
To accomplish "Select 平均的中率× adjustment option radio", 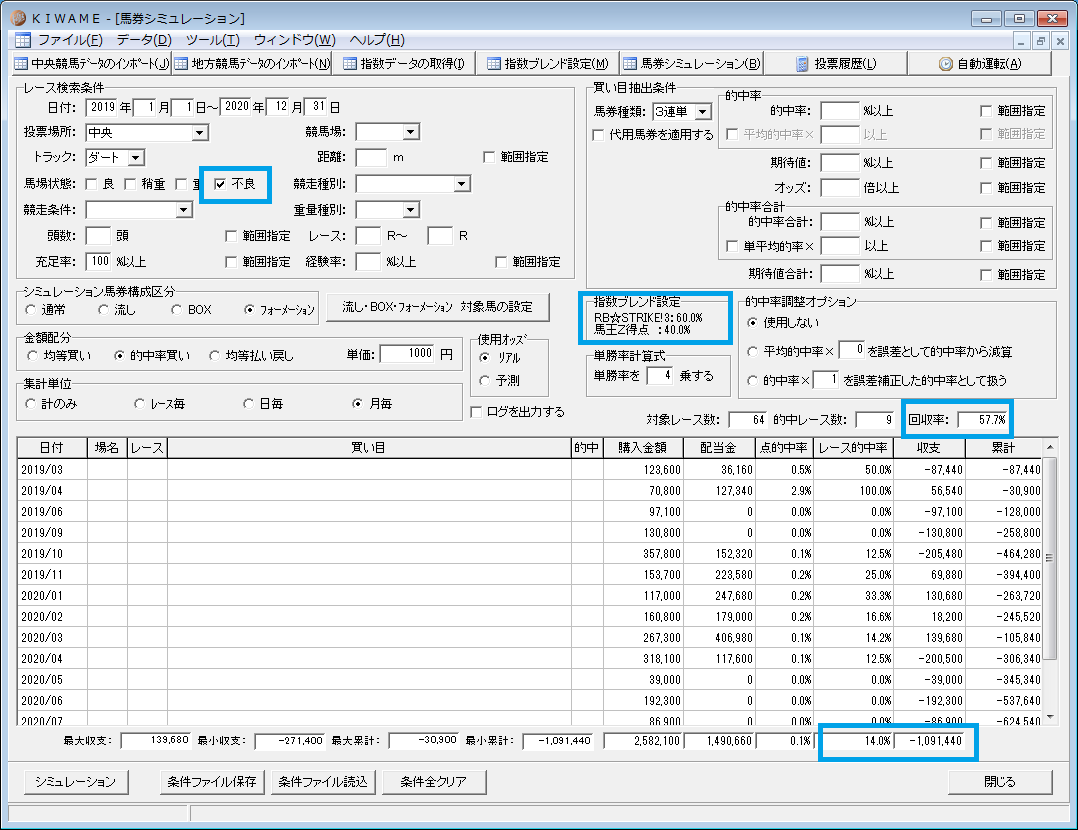I will [x=752, y=351].
